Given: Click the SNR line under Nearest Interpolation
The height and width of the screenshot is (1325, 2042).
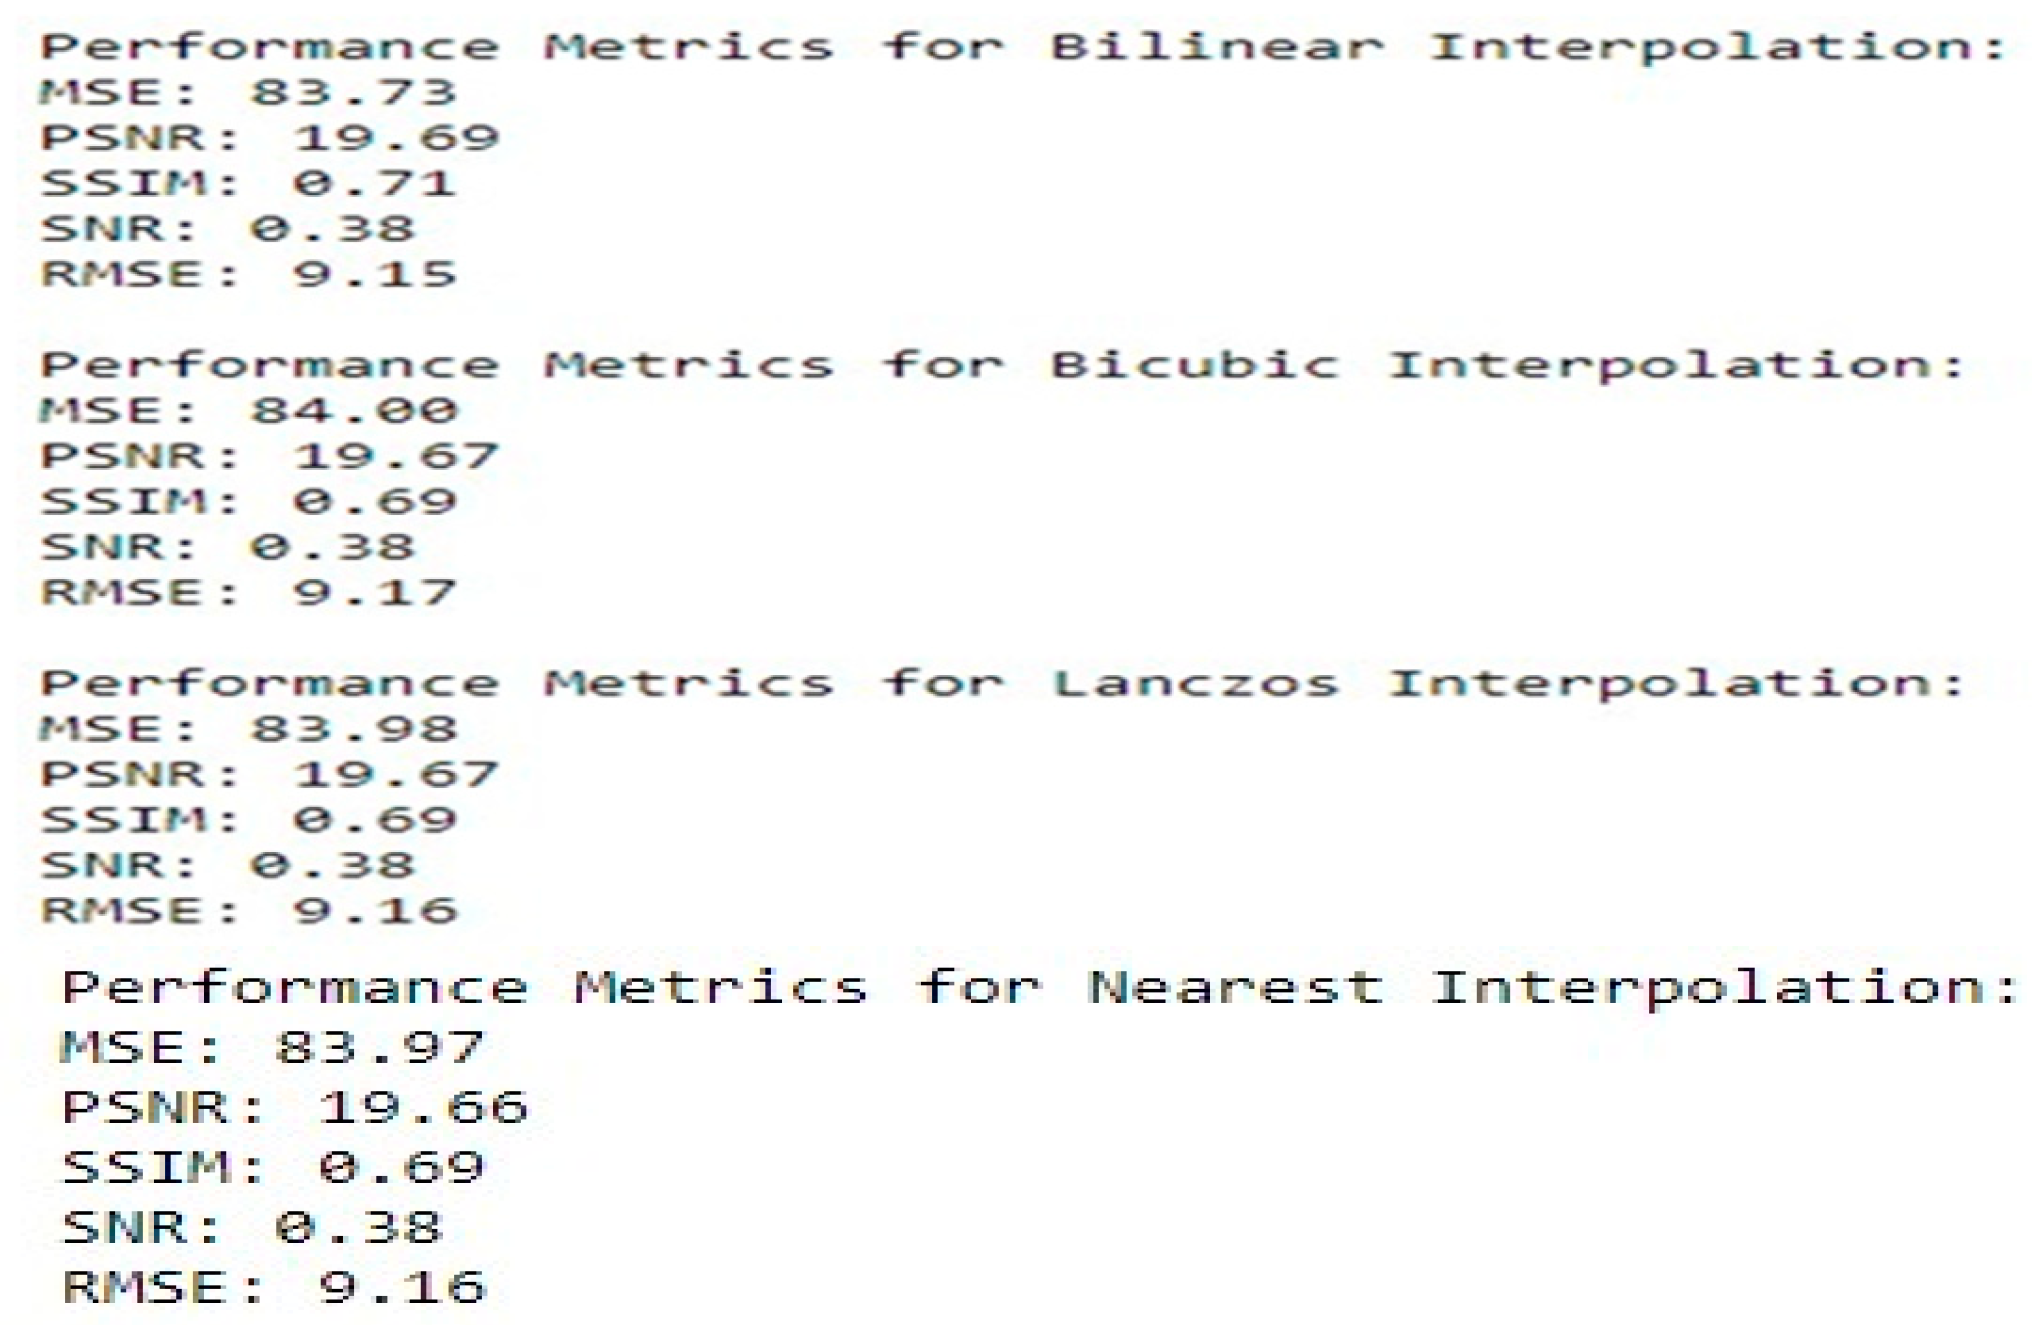Looking at the screenshot, I should pyautogui.click(x=251, y=1227).
